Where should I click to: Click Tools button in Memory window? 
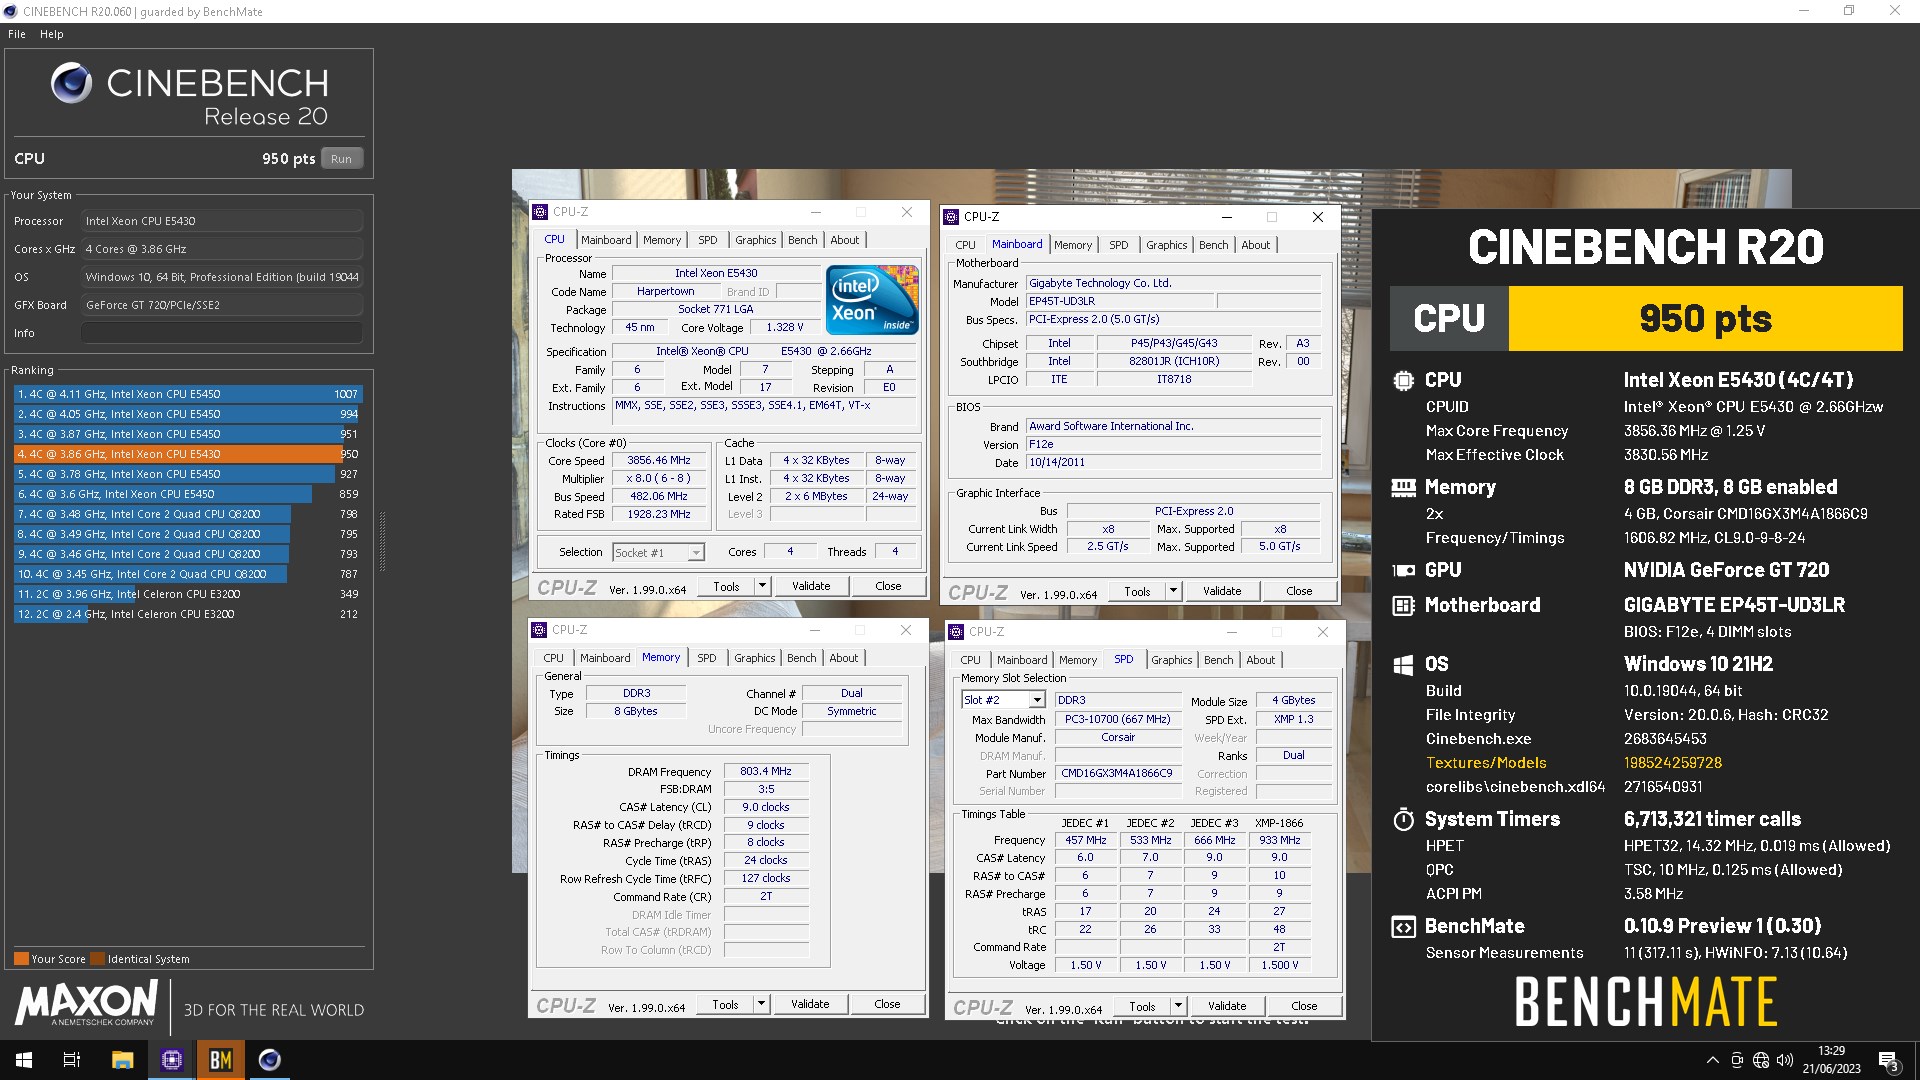click(725, 1004)
